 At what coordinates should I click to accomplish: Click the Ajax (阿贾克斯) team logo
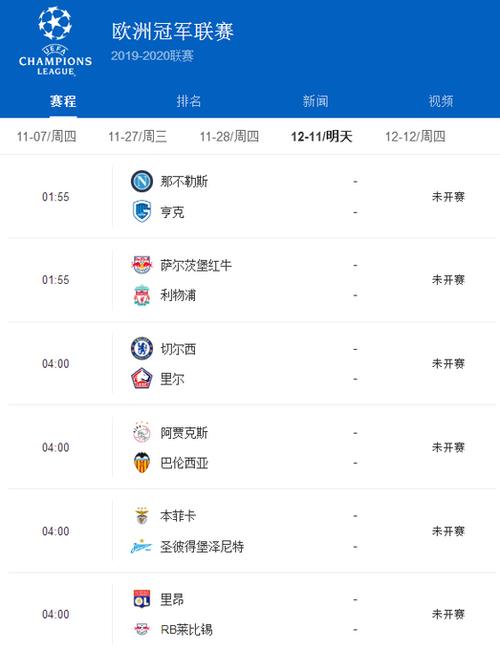(142, 432)
